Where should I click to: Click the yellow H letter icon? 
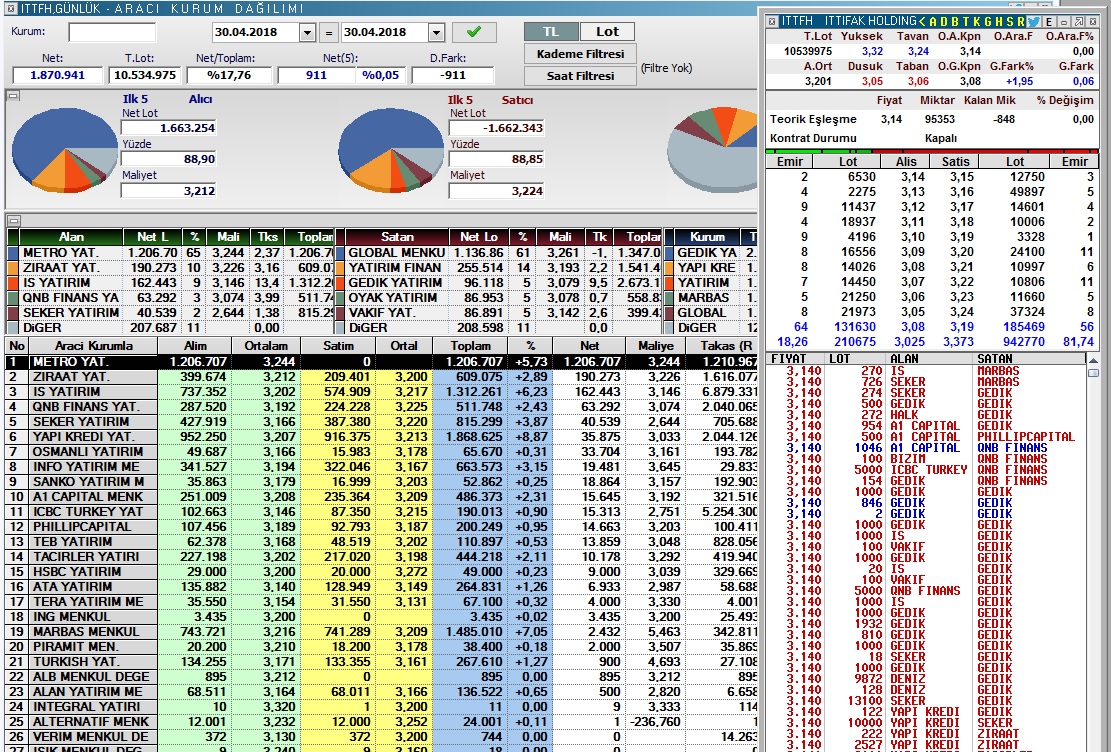pos(999,21)
